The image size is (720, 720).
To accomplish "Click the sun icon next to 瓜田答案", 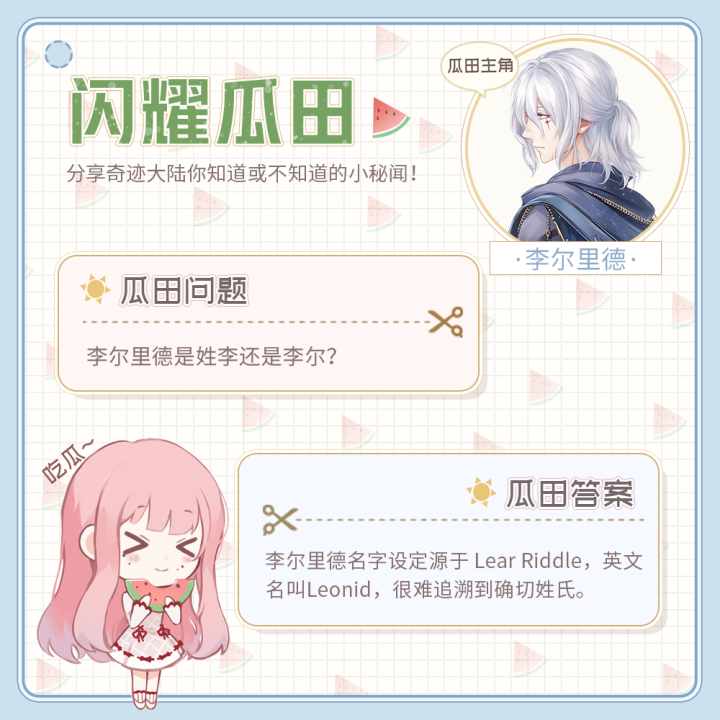I will (481, 492).
